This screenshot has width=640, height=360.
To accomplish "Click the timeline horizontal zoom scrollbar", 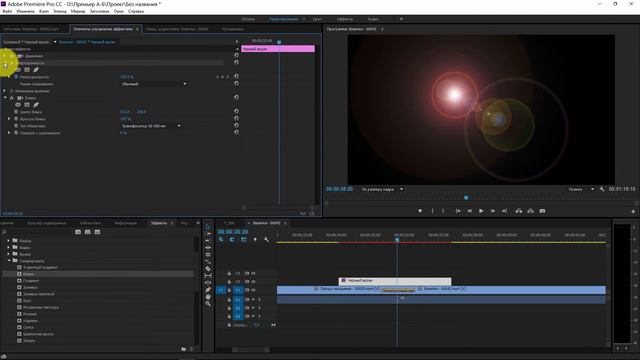I will [x=251, y=350].
